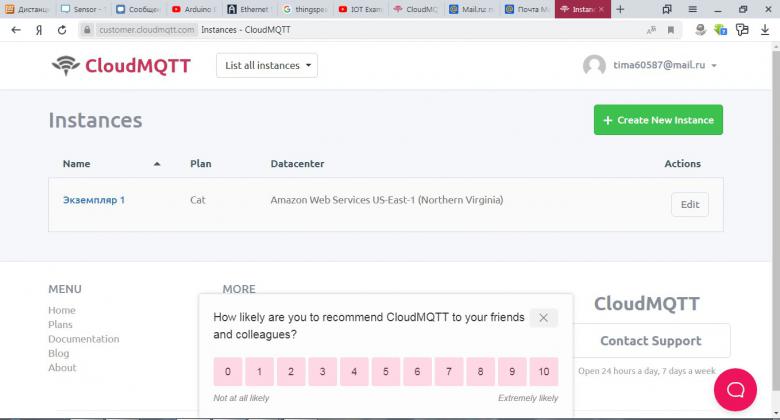The width and height of the screenshot is (780, 420).
Task: Click the user avatar icon
Action: click(594, 65)
